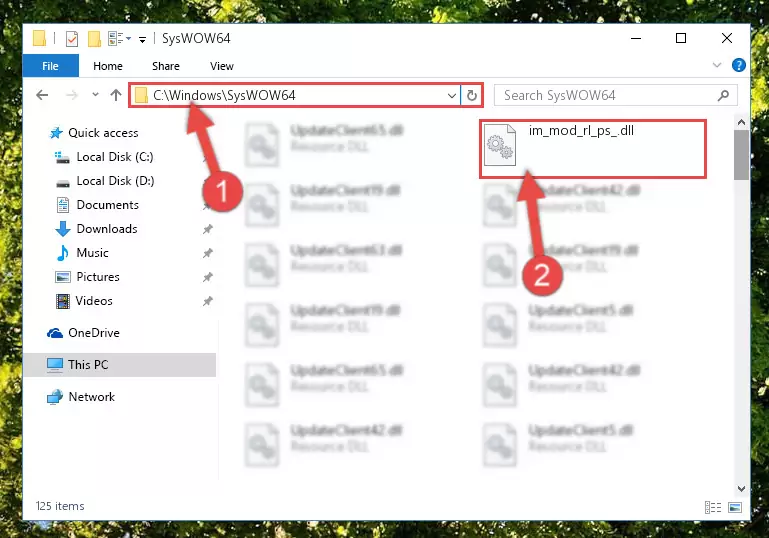This screenshot has height=538, width=769.
Task: Switch to large icons view button
Action: (735, 507)
